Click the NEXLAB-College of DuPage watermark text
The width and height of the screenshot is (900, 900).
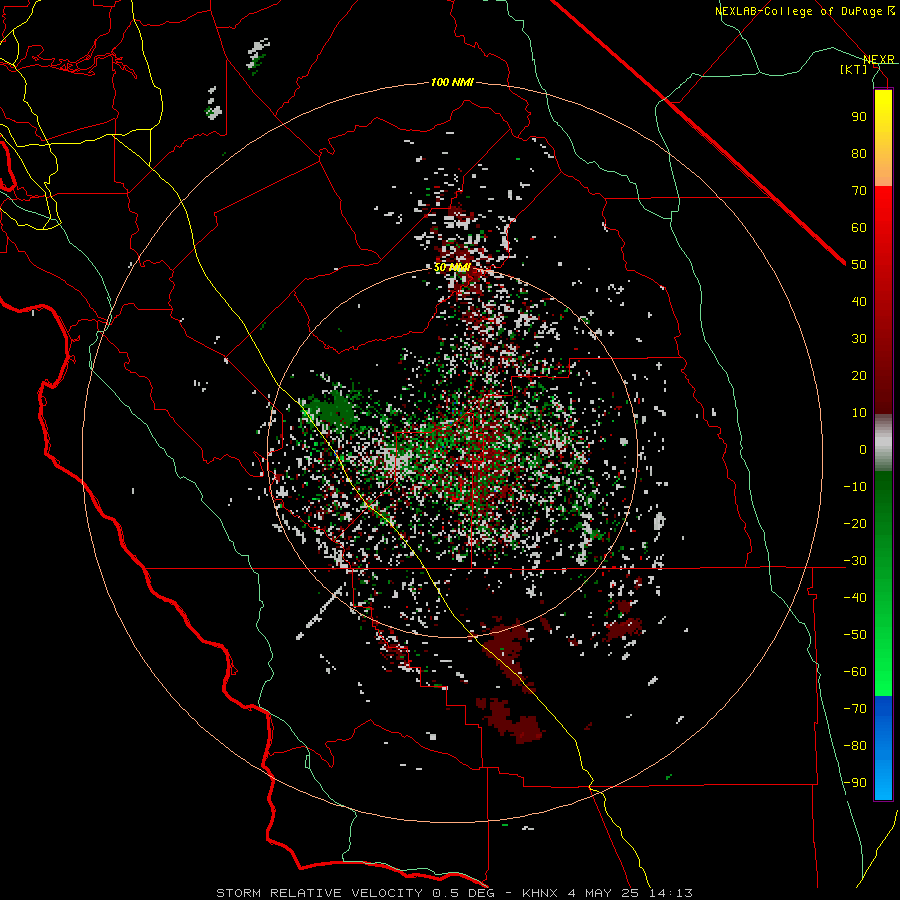point(801,11)
